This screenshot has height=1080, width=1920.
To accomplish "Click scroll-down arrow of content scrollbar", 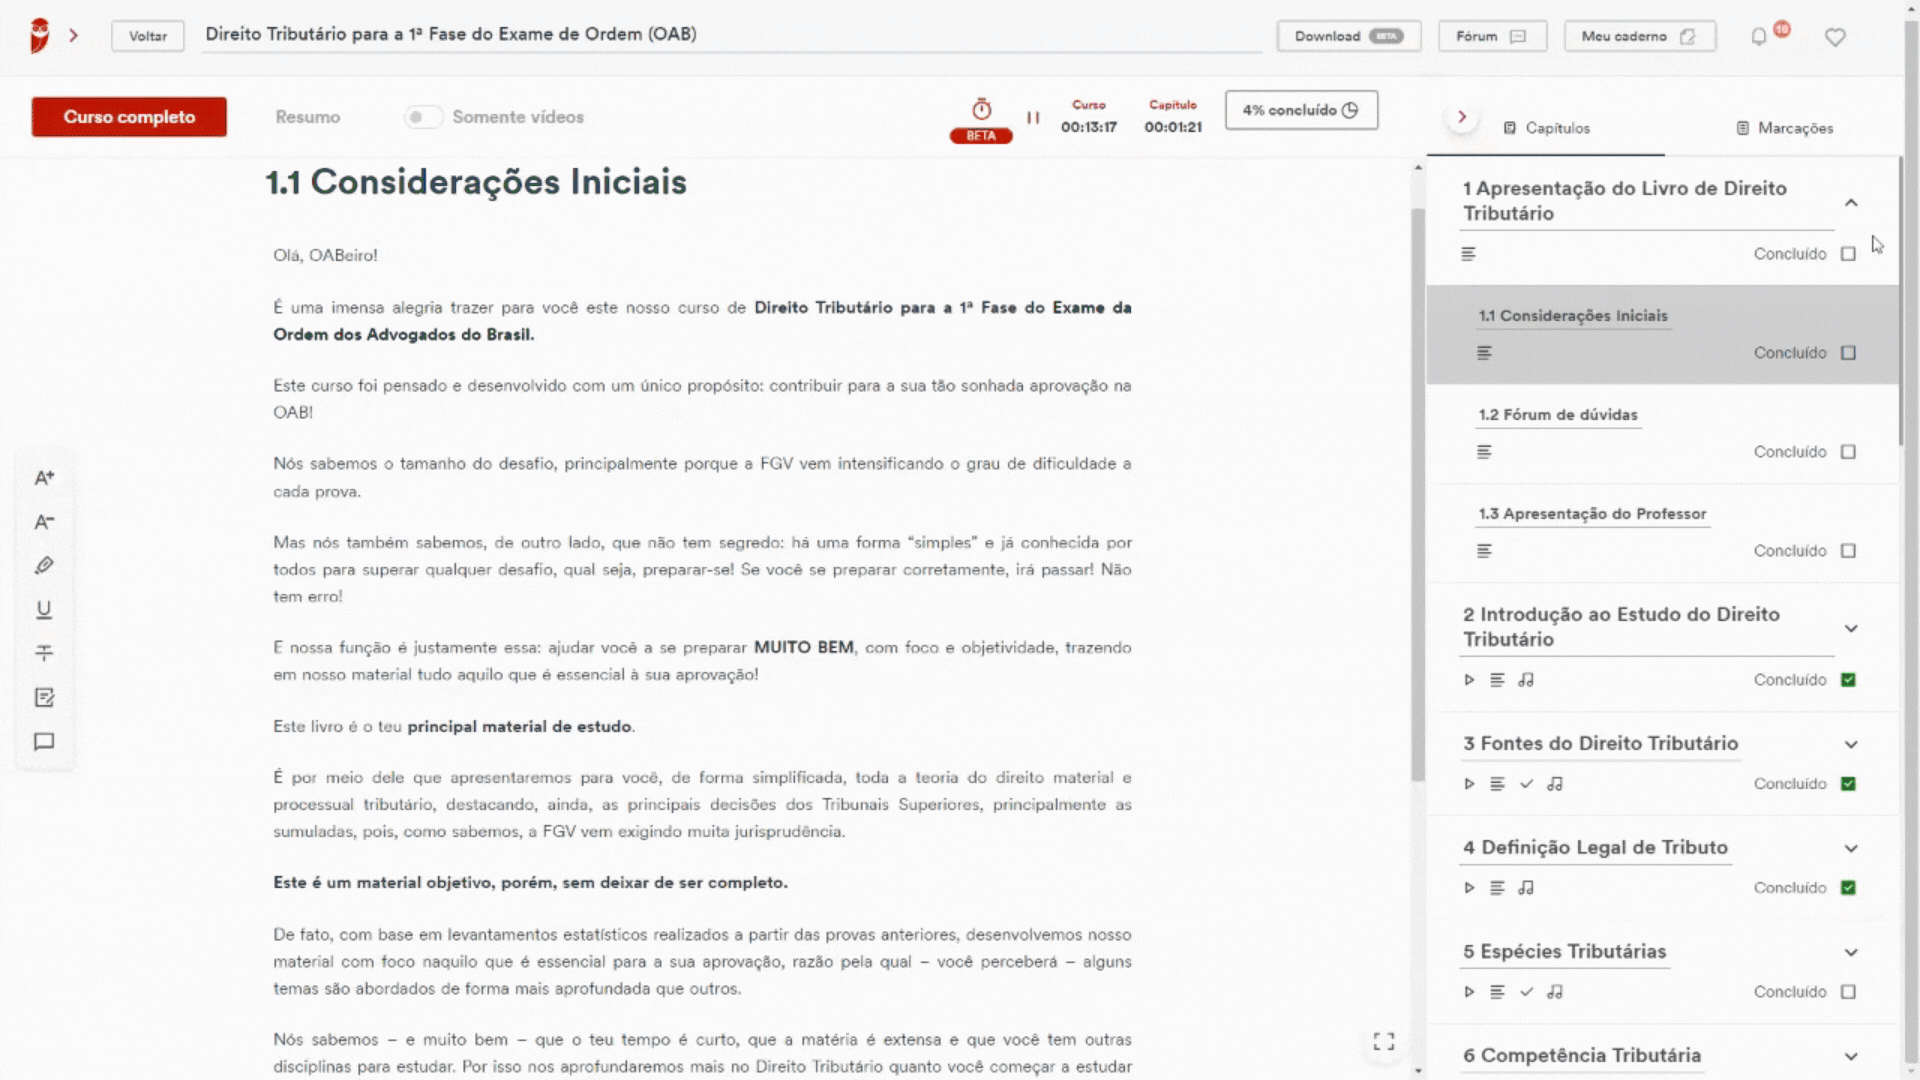I will pyautogui.click(x=1418, y=1071).
